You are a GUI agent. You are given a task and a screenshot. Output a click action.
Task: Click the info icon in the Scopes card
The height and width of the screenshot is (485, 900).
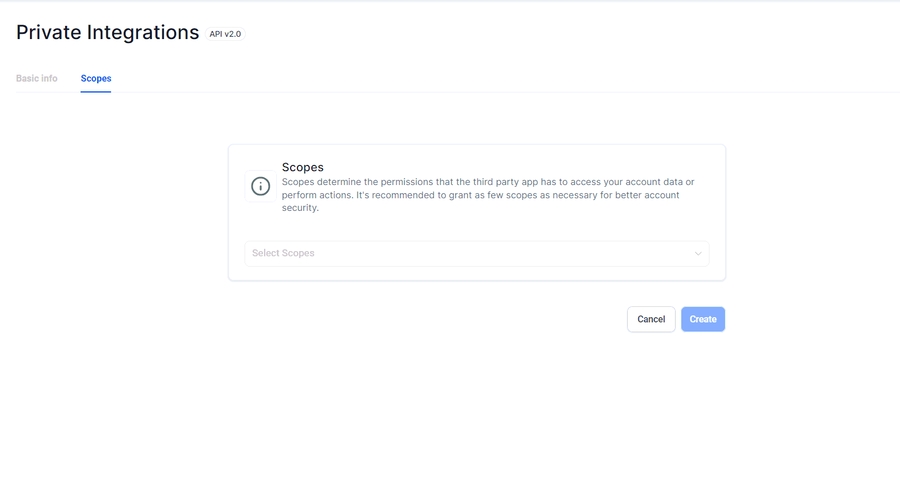tap(260, 186)
